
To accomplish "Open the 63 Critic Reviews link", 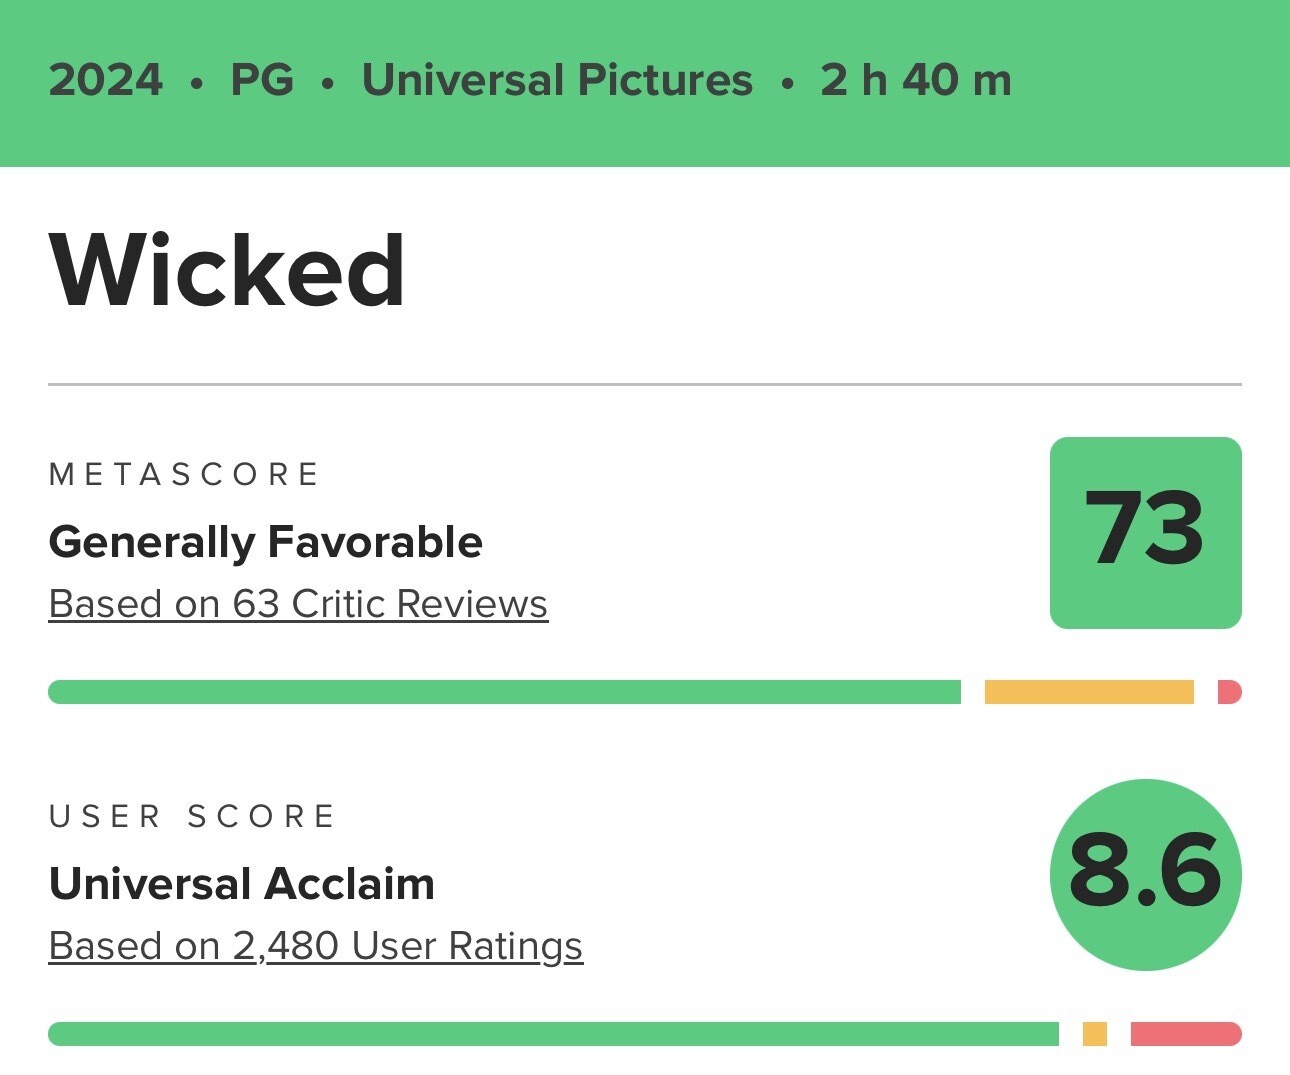I will [x=298, y=604].
